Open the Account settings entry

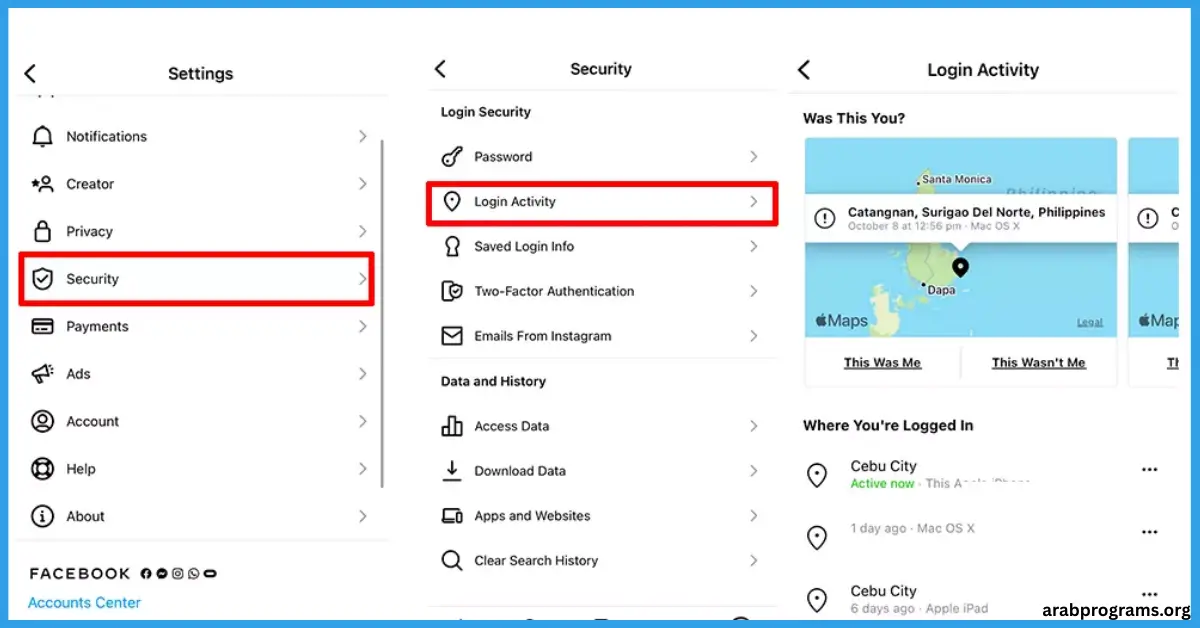point(198,421)
